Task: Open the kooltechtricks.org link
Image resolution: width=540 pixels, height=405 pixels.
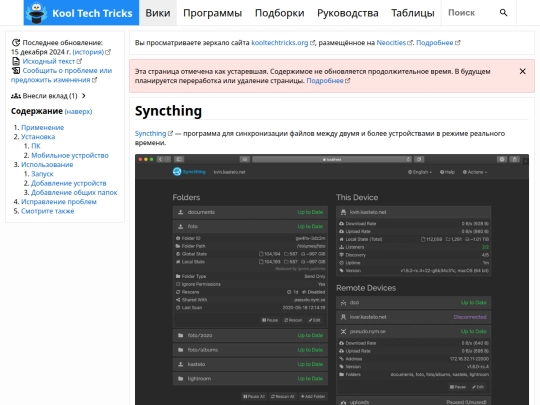Action: 283,43
